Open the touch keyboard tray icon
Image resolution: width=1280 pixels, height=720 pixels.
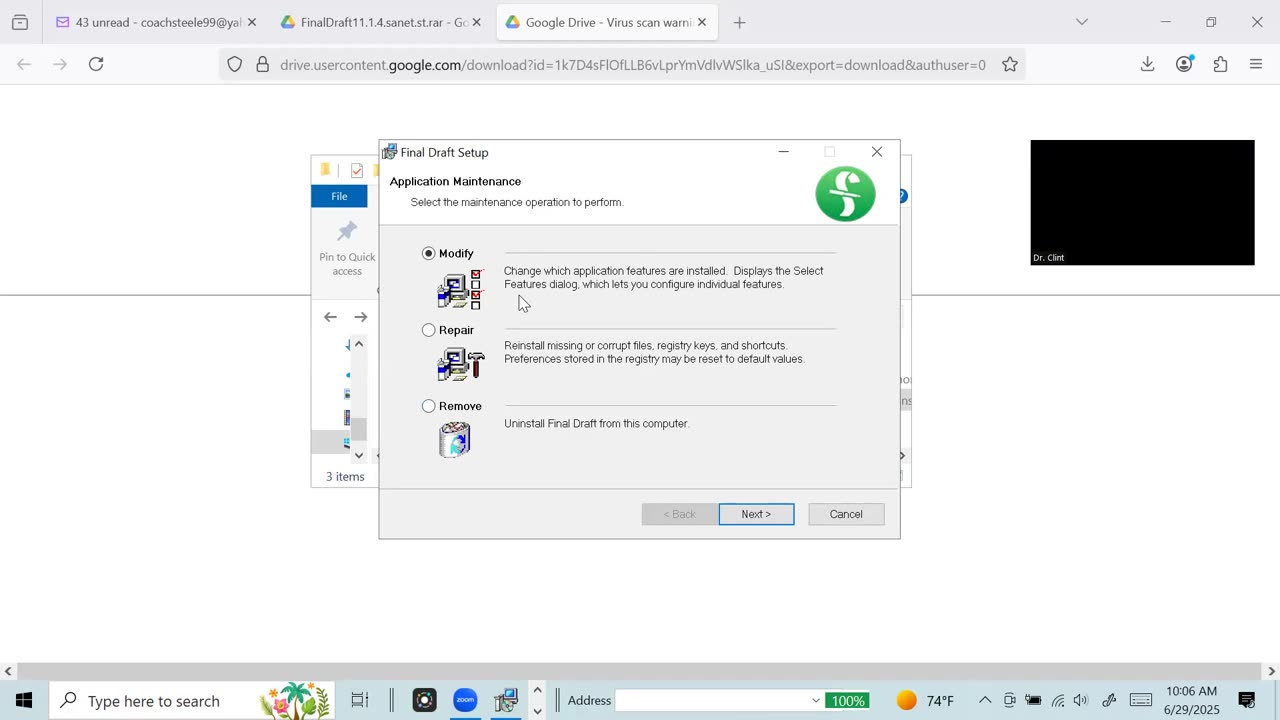coord(1140,700)
